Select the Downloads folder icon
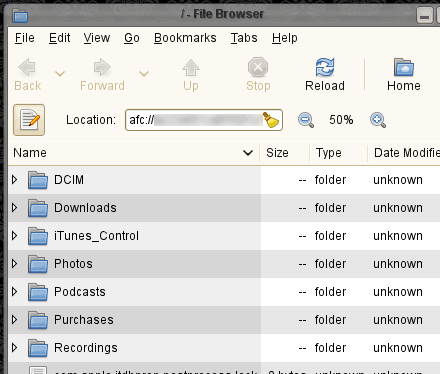Viewport: 440px width, 374px height. [x=38, y=208]
